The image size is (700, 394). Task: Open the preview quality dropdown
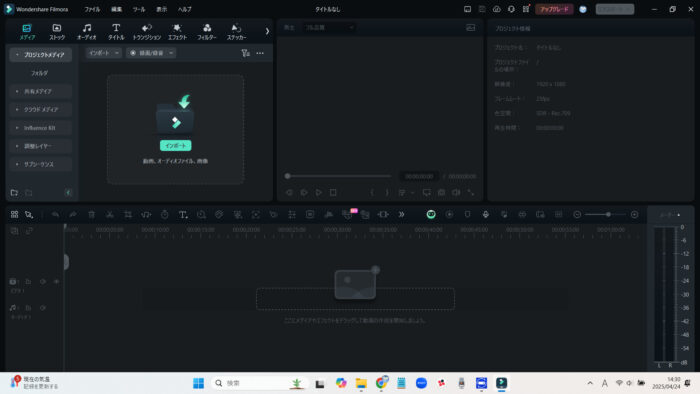click(329, 28)
